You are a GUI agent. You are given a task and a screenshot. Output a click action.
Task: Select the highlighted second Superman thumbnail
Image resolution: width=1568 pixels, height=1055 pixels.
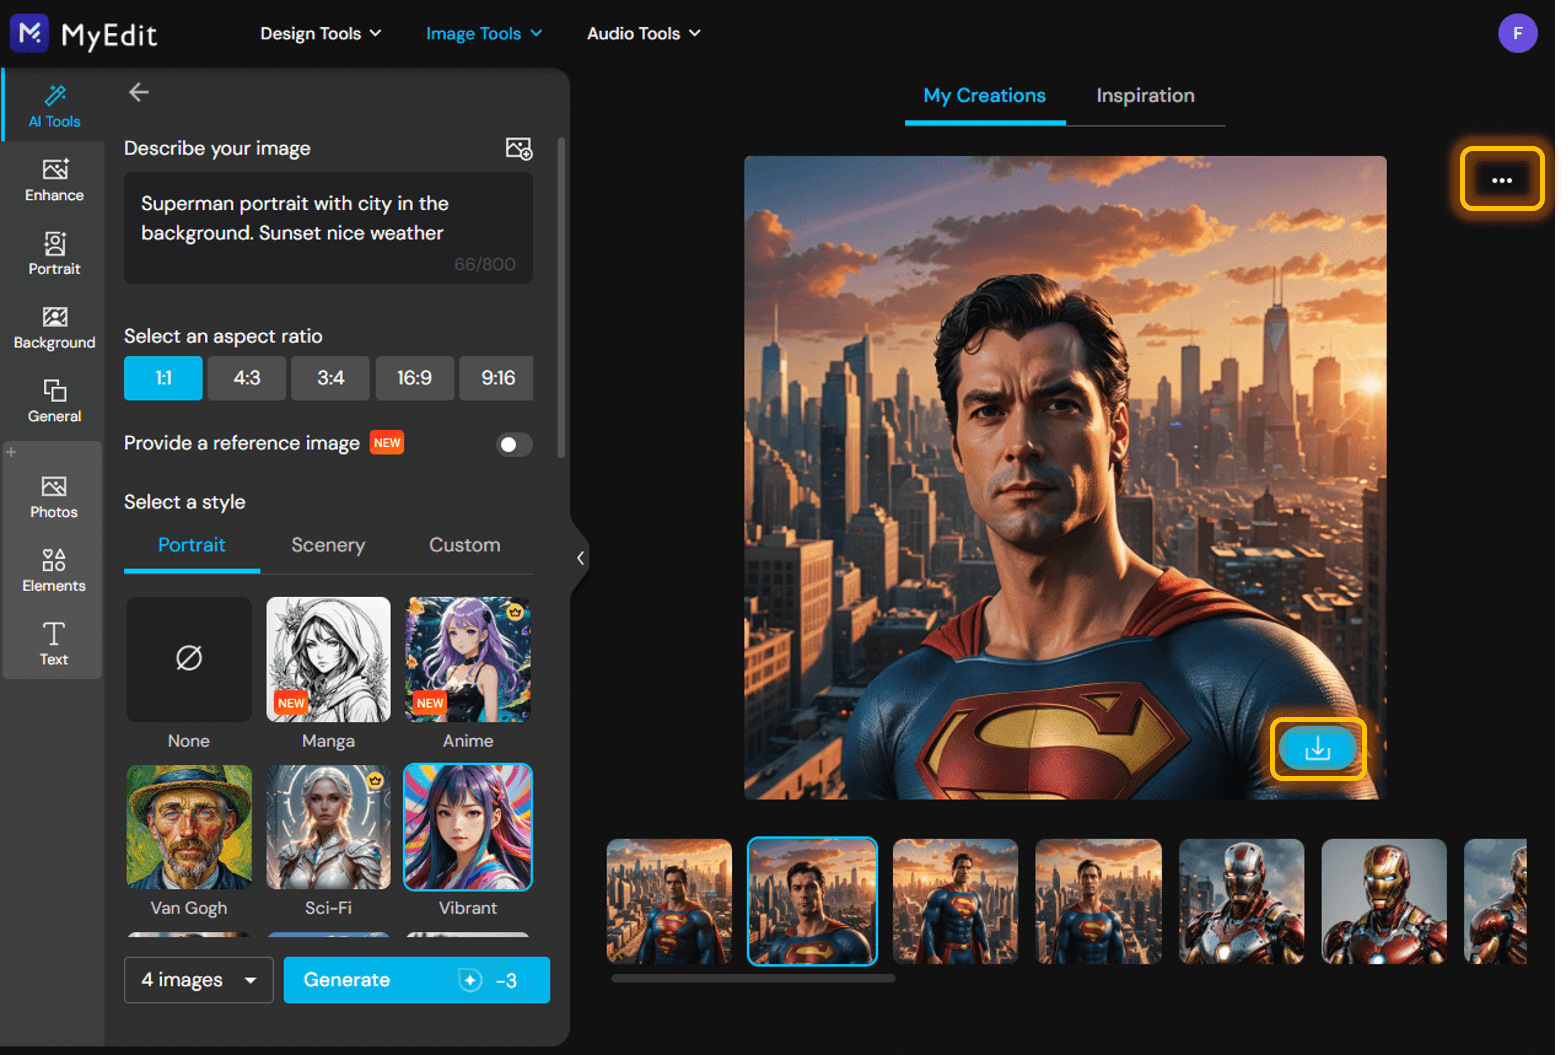(812, 902)
